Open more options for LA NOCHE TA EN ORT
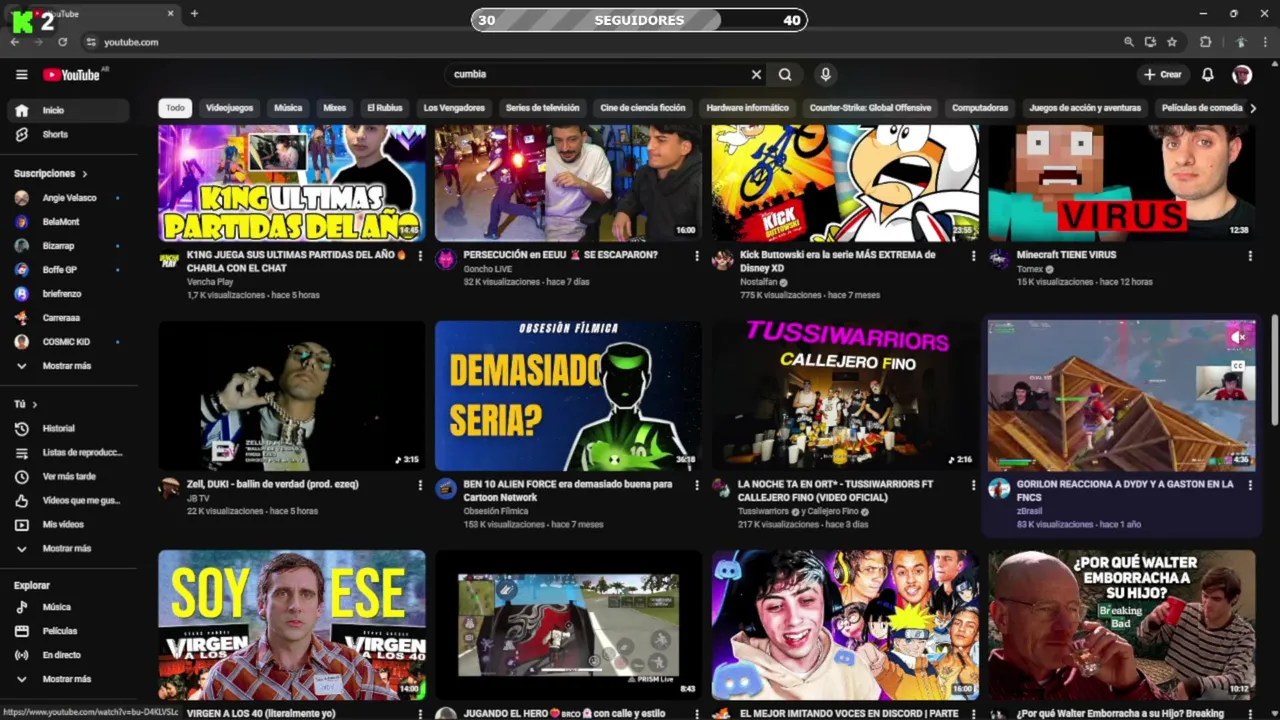Screen dimensions: 1280x720 point(973,485)
